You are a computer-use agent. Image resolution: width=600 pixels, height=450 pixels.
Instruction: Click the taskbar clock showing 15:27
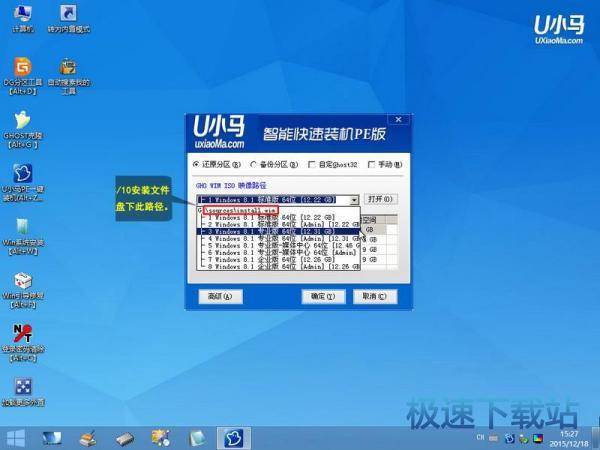(x=569, y=439)
